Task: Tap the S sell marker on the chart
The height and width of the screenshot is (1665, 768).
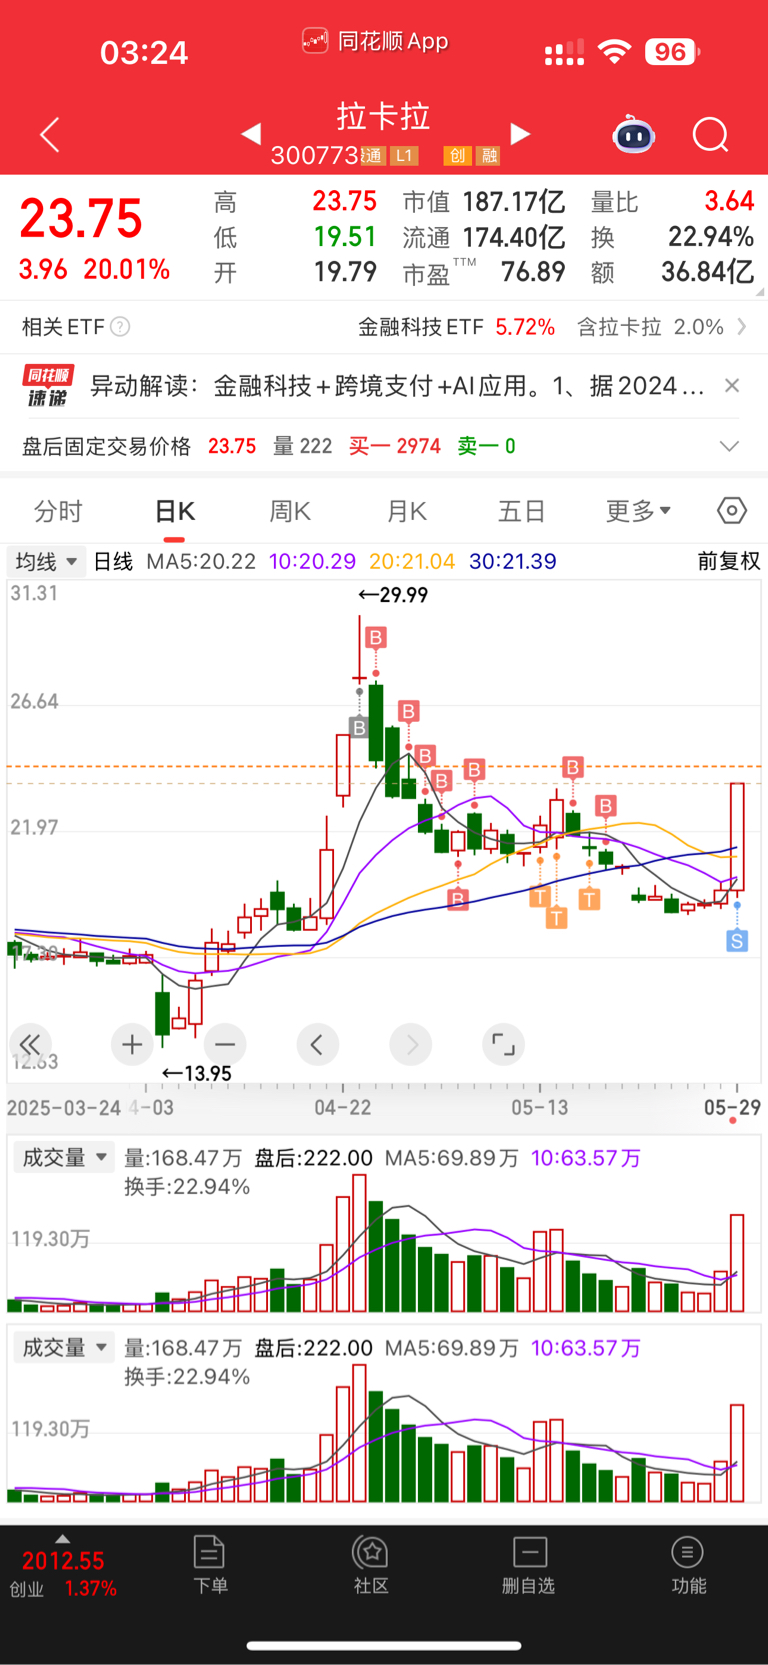Action: point(737,940)
